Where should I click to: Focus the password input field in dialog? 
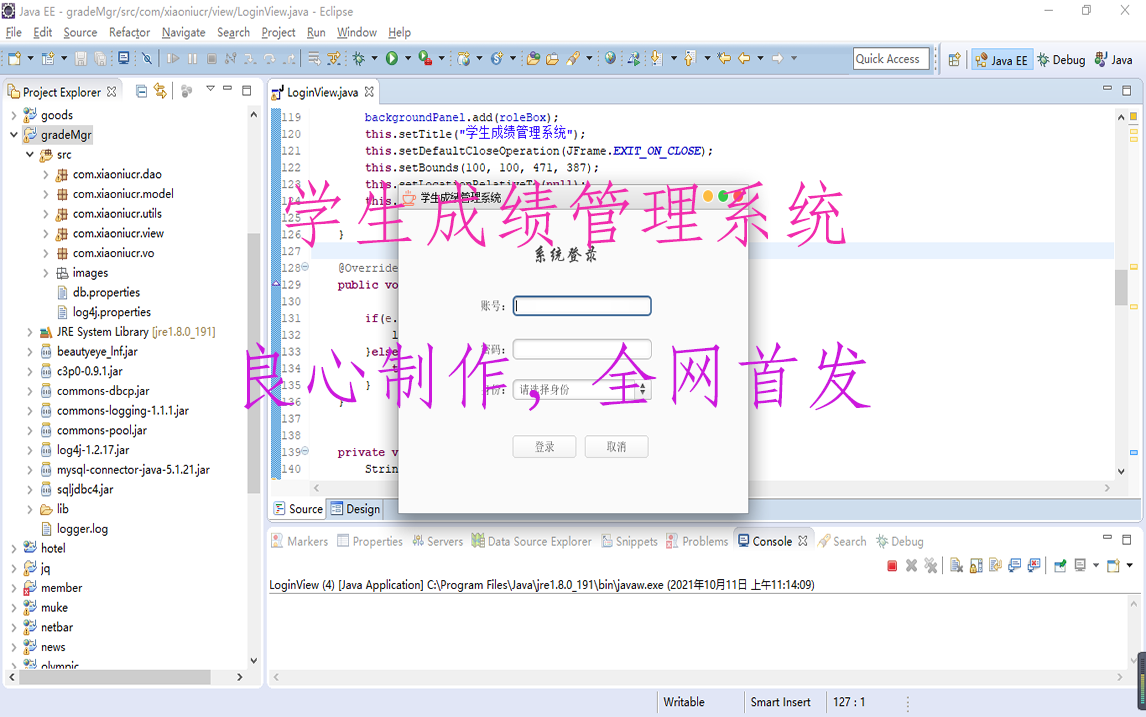pos(582,349)
